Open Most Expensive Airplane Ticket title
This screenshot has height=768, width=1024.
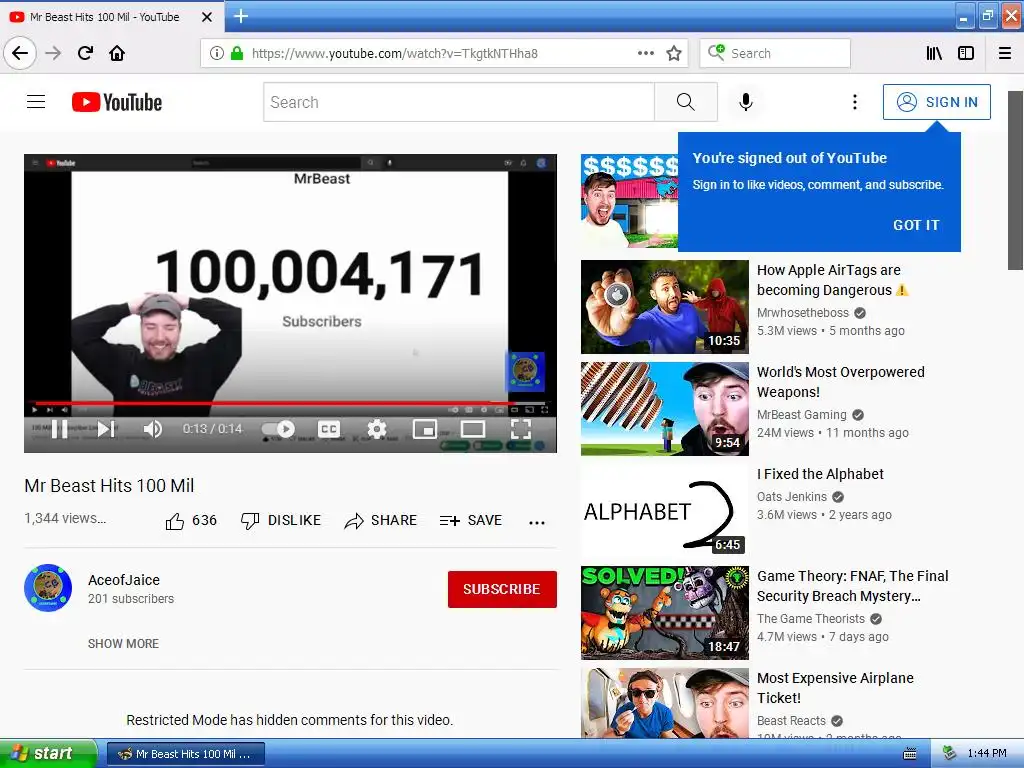pos(835,688)
